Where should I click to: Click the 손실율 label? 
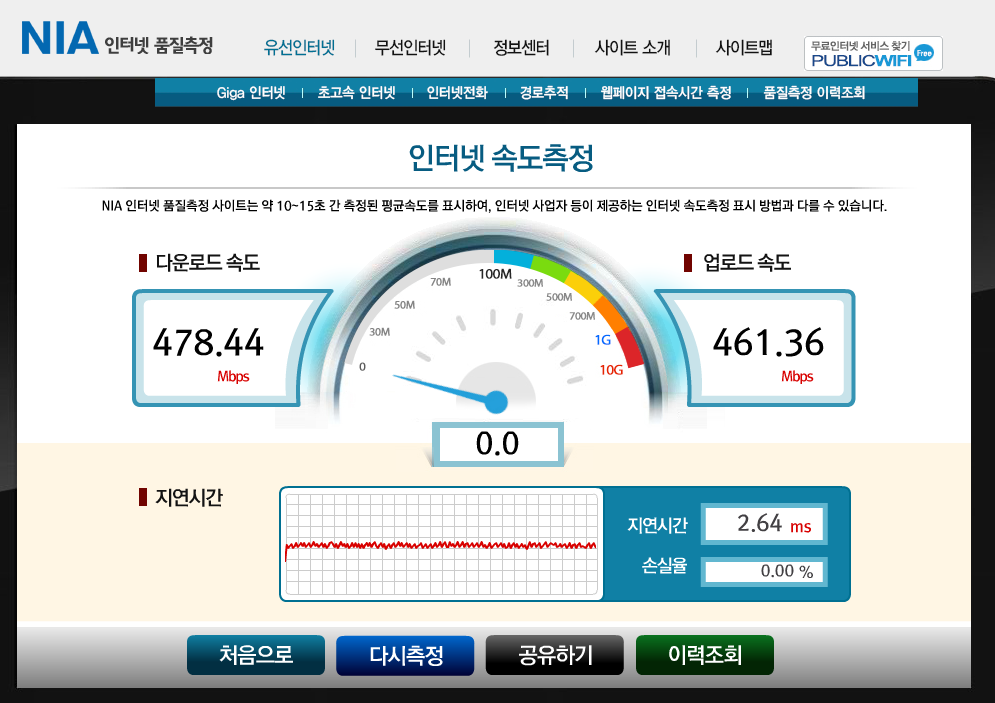point(664,565)
